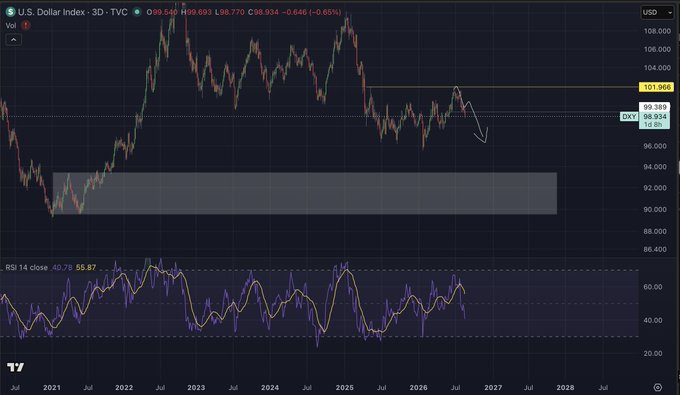Click the Vol indicator label
Screen dimensions: 680x395
coord(11,26)
